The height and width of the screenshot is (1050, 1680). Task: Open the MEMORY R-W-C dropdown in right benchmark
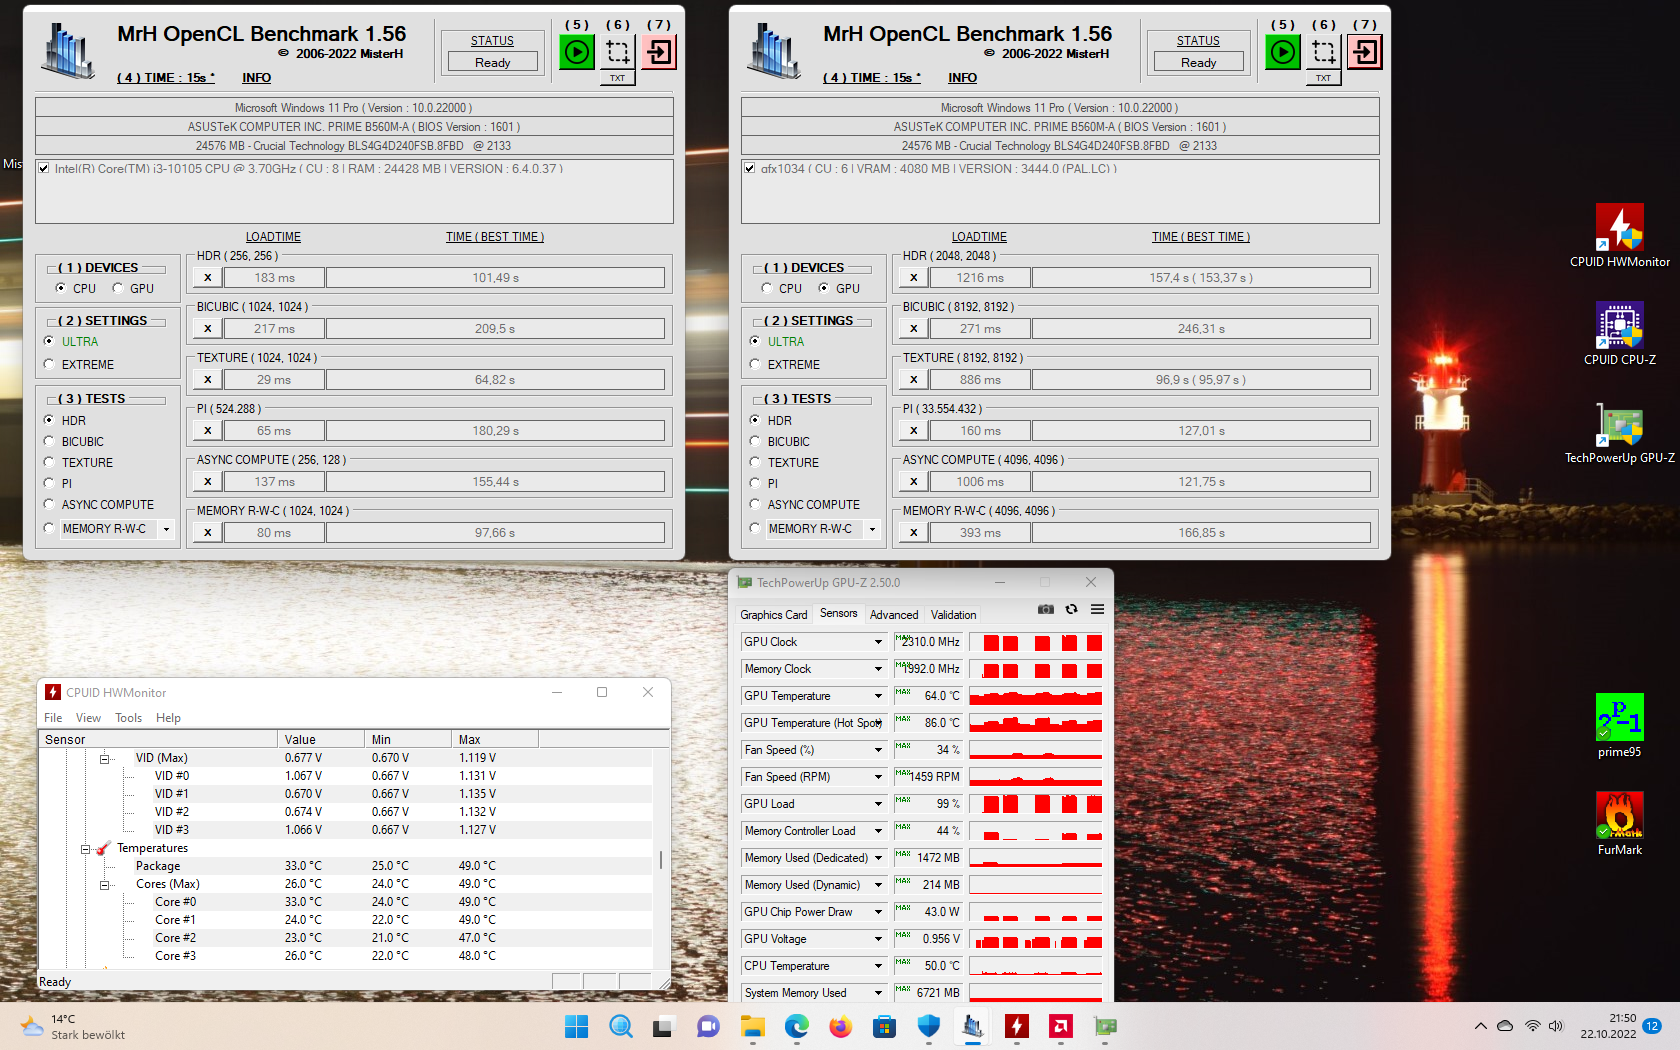(872, 529)
